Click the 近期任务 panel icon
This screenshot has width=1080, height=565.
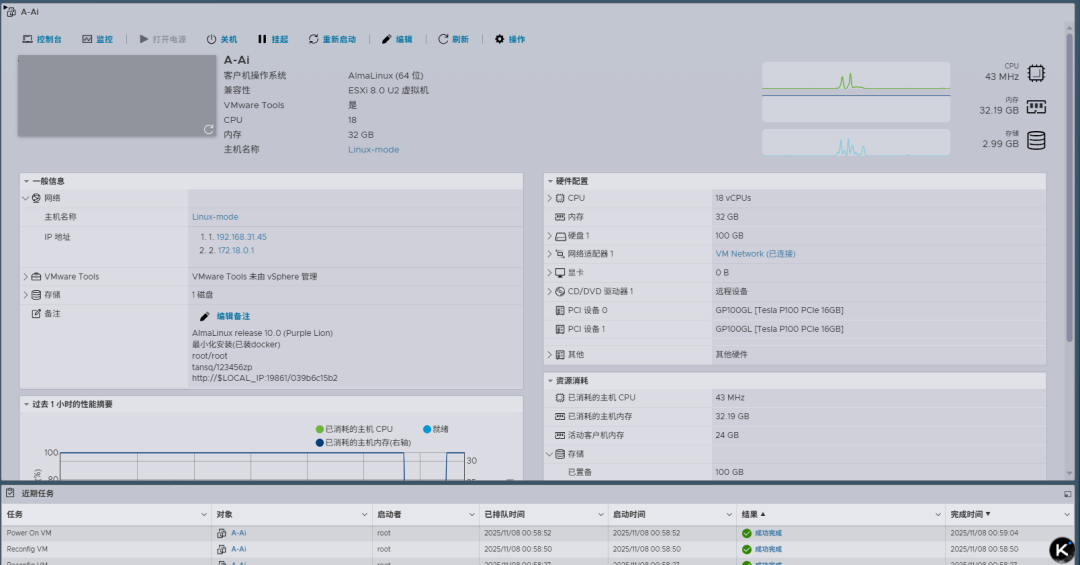pos(10,493)
